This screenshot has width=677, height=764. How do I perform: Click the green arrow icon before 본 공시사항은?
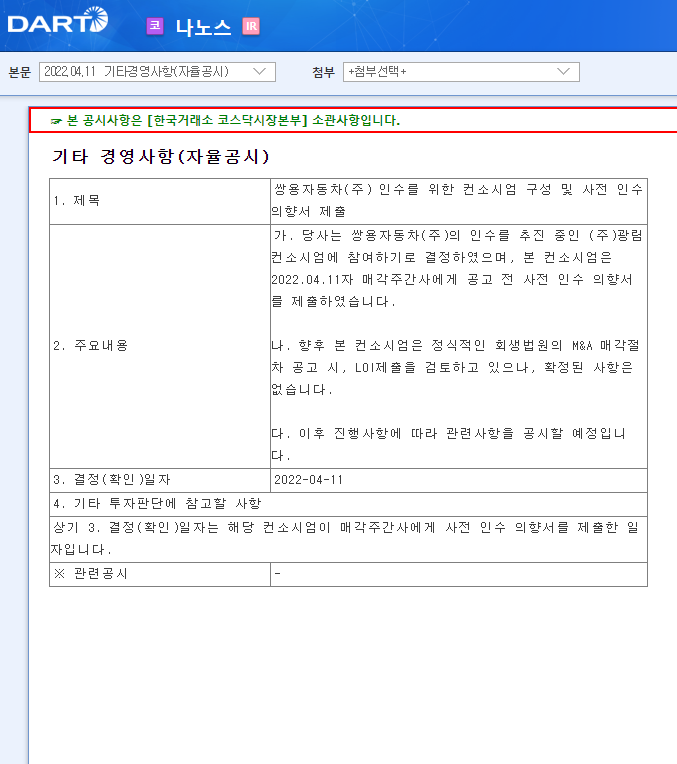[x=57, y=121]
